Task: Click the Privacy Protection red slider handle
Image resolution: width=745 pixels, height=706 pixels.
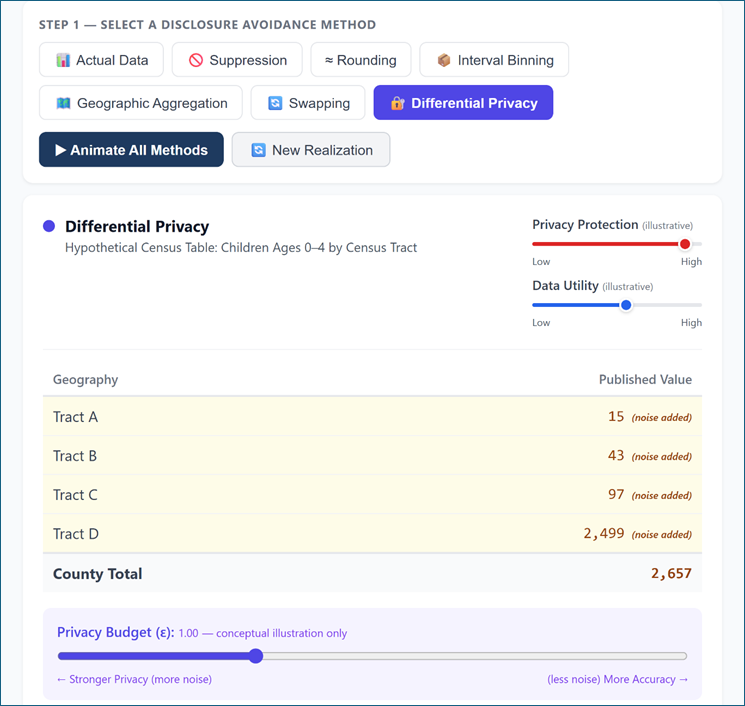Action: tap(685, 244)
